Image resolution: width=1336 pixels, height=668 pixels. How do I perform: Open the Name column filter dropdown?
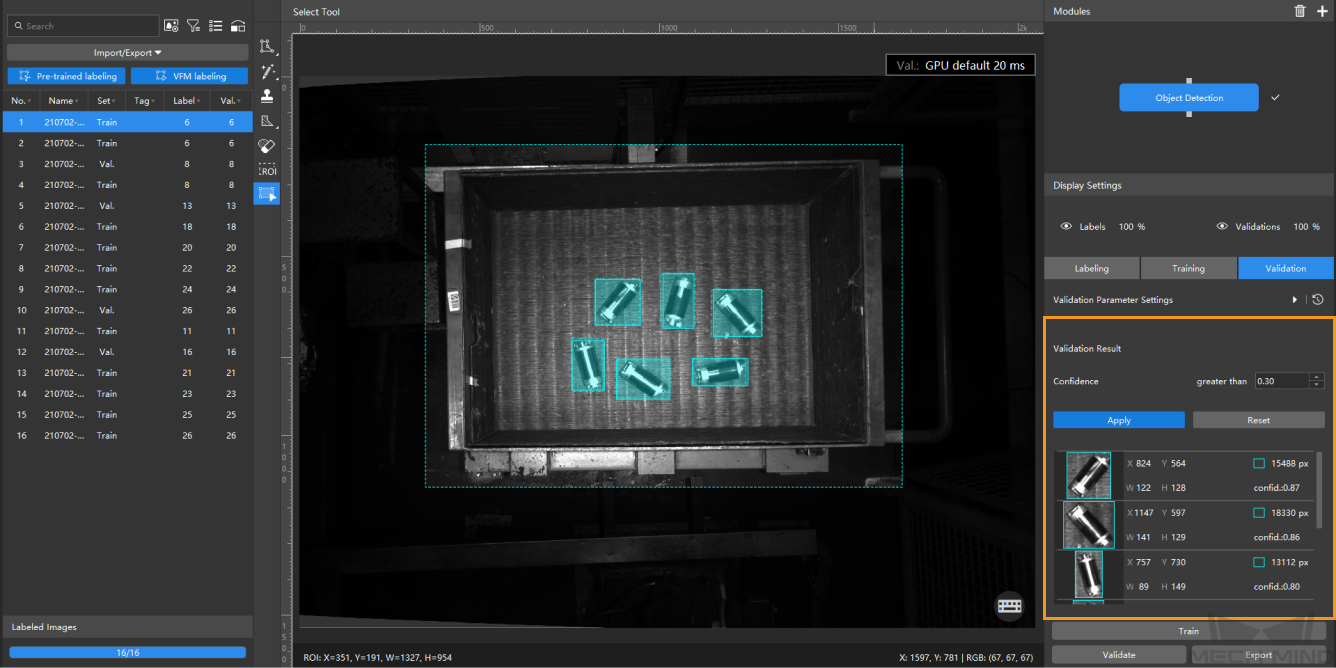78,101
